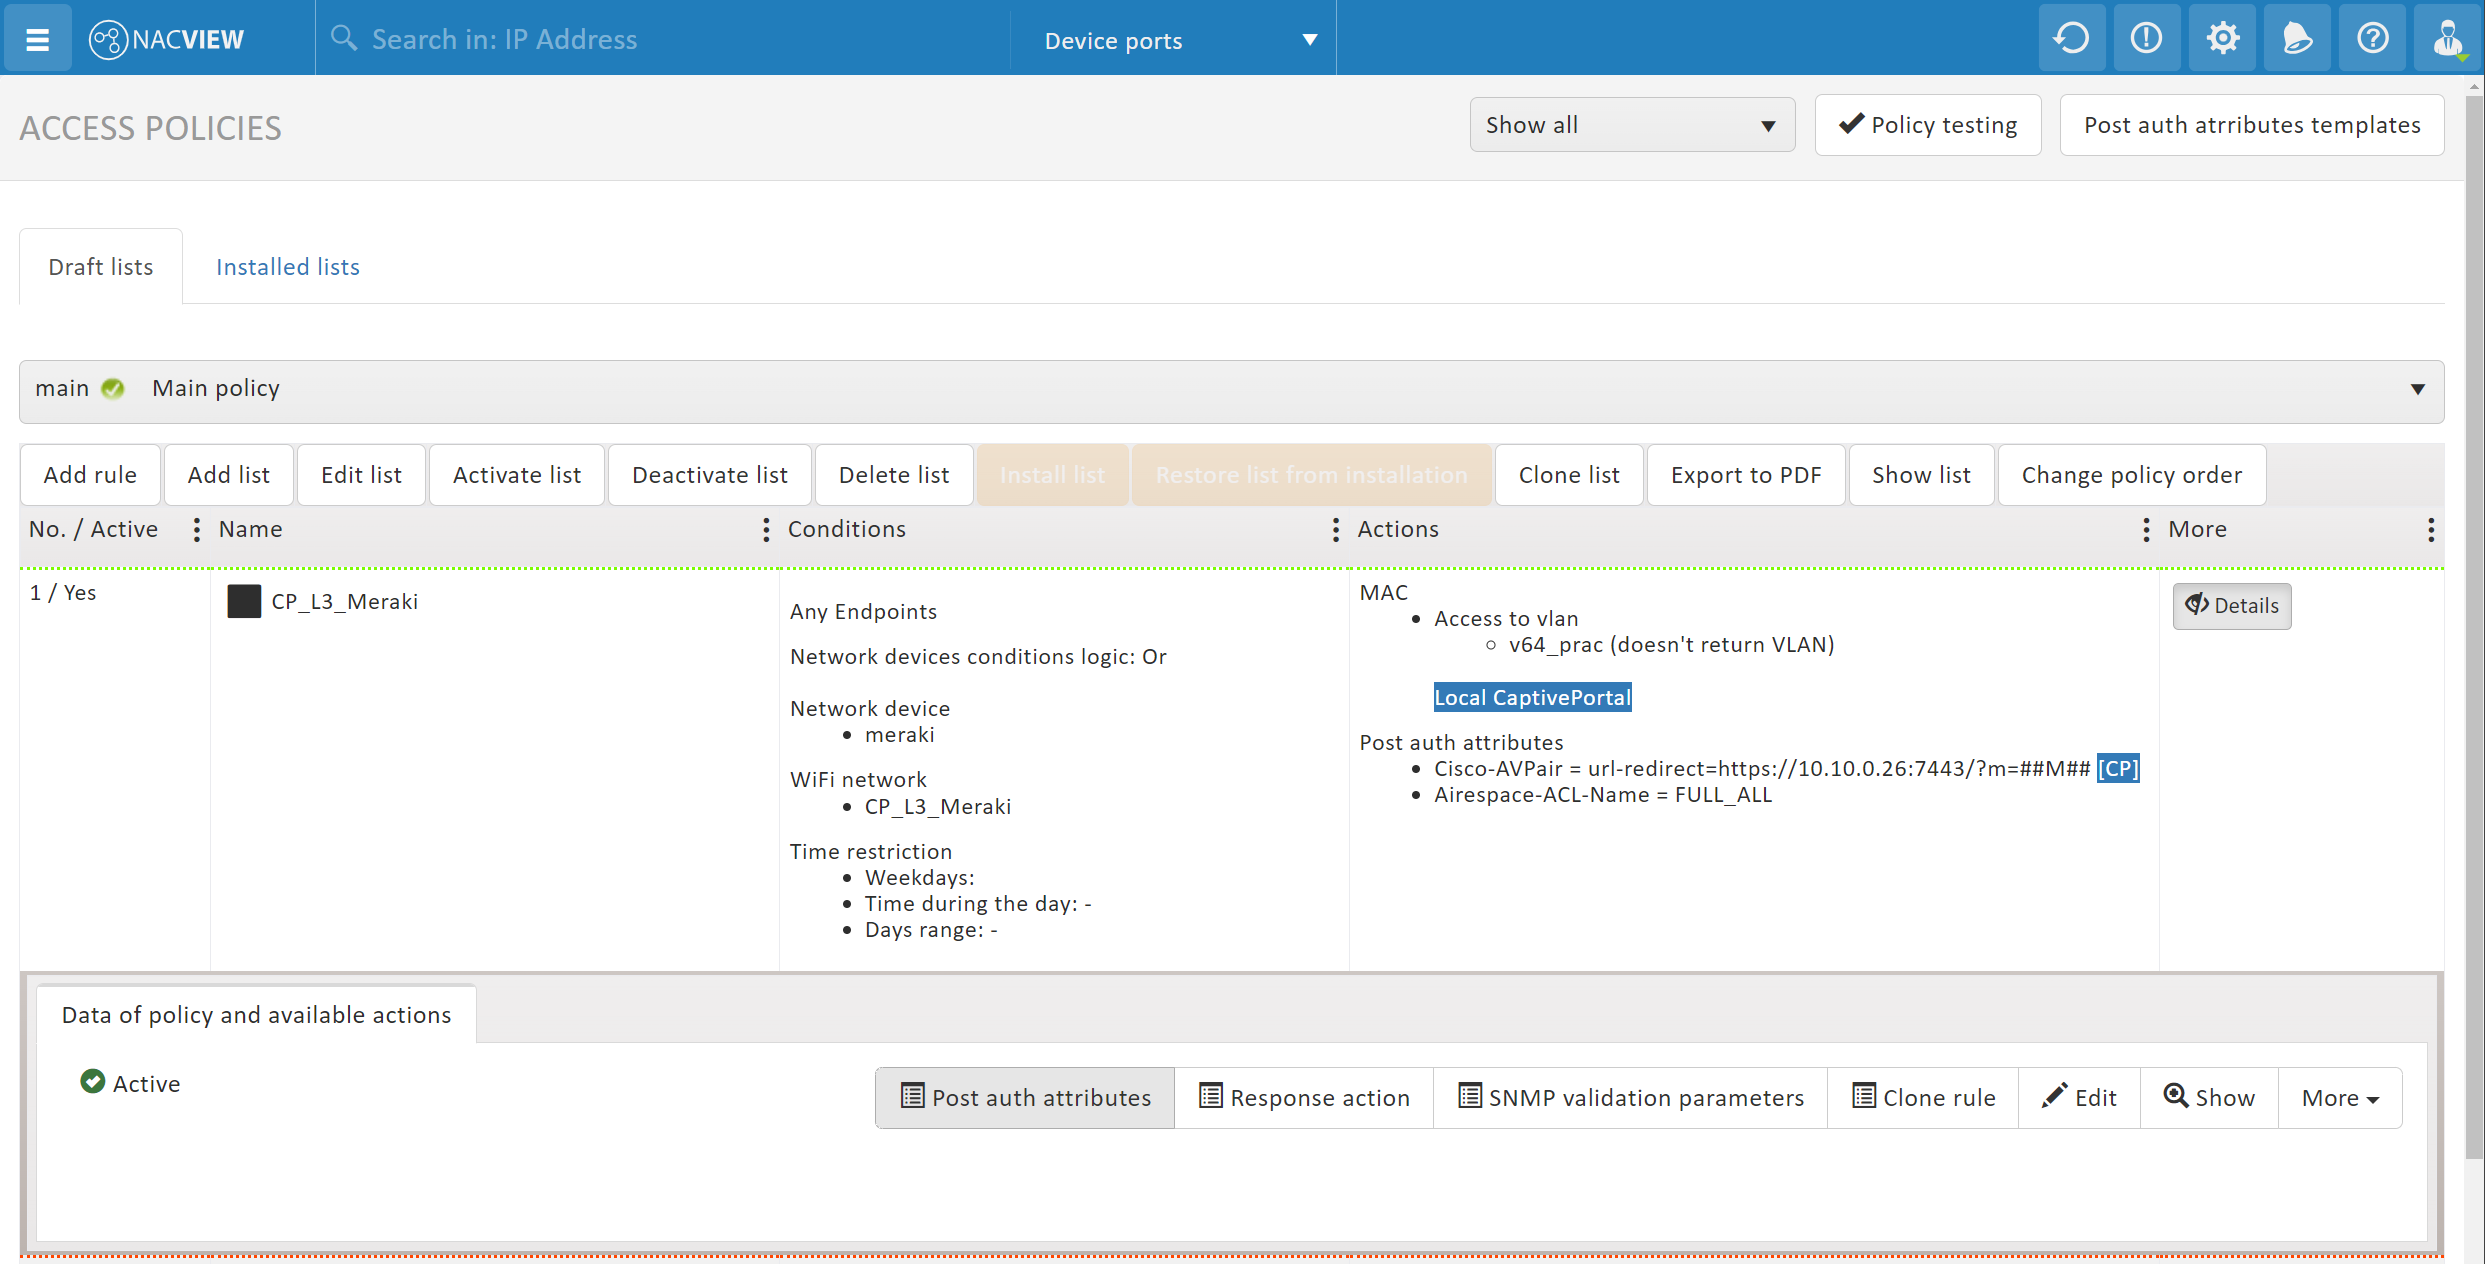The height and width of the screenshot is (1264, 2485).
Task: Click Edit list button
Action: pyautogui.click(x=361, y=475)
